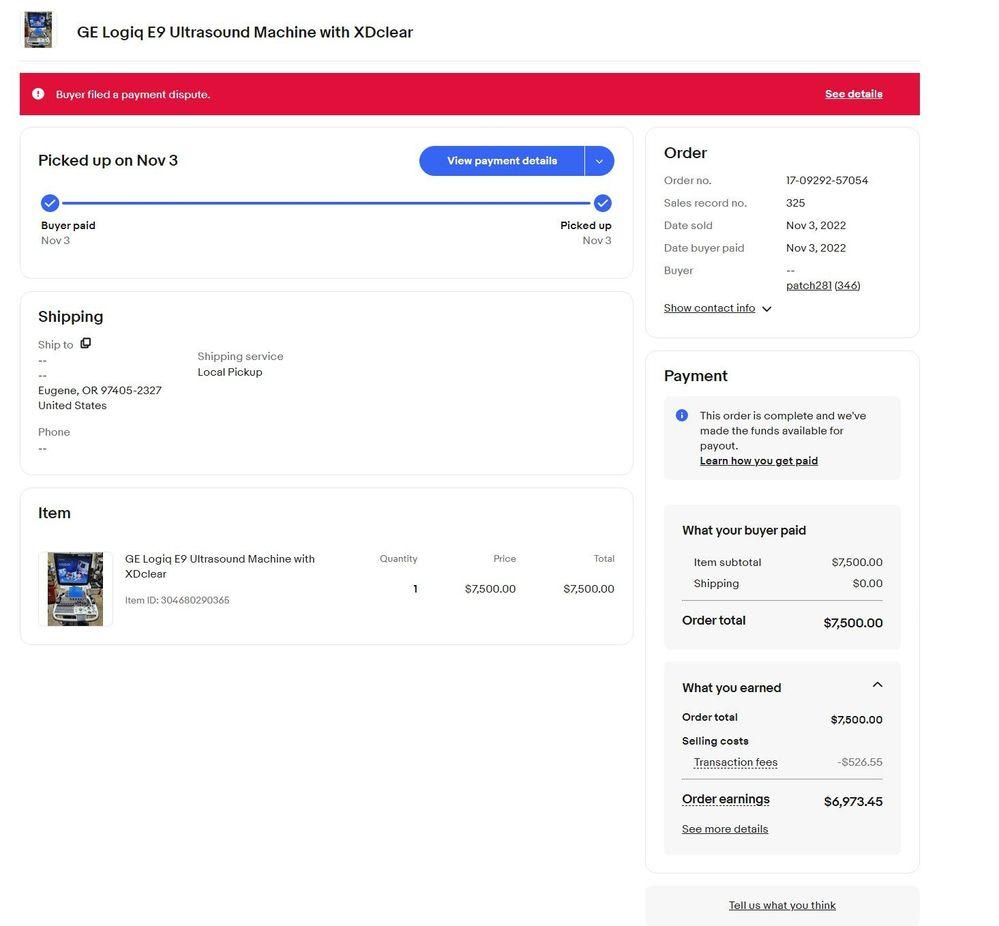999x926 pixels.
Task: Click View payment details button
Action: point(501,161)
